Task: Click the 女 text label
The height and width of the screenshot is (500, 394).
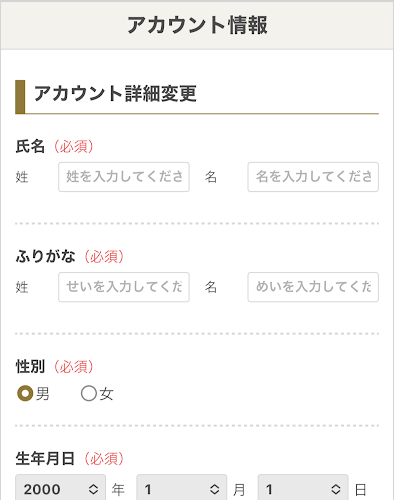Action: tap(107, 394)
